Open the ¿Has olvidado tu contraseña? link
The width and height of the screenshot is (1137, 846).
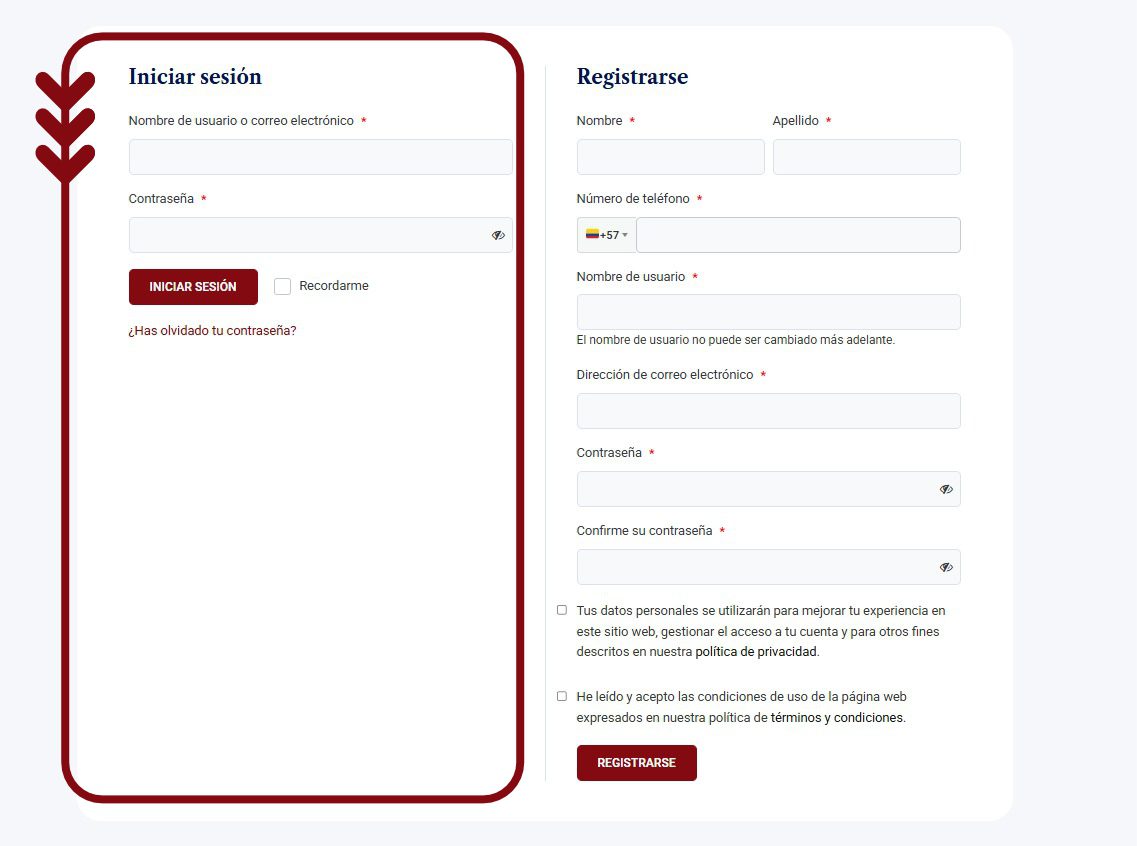tap(212, 331)
